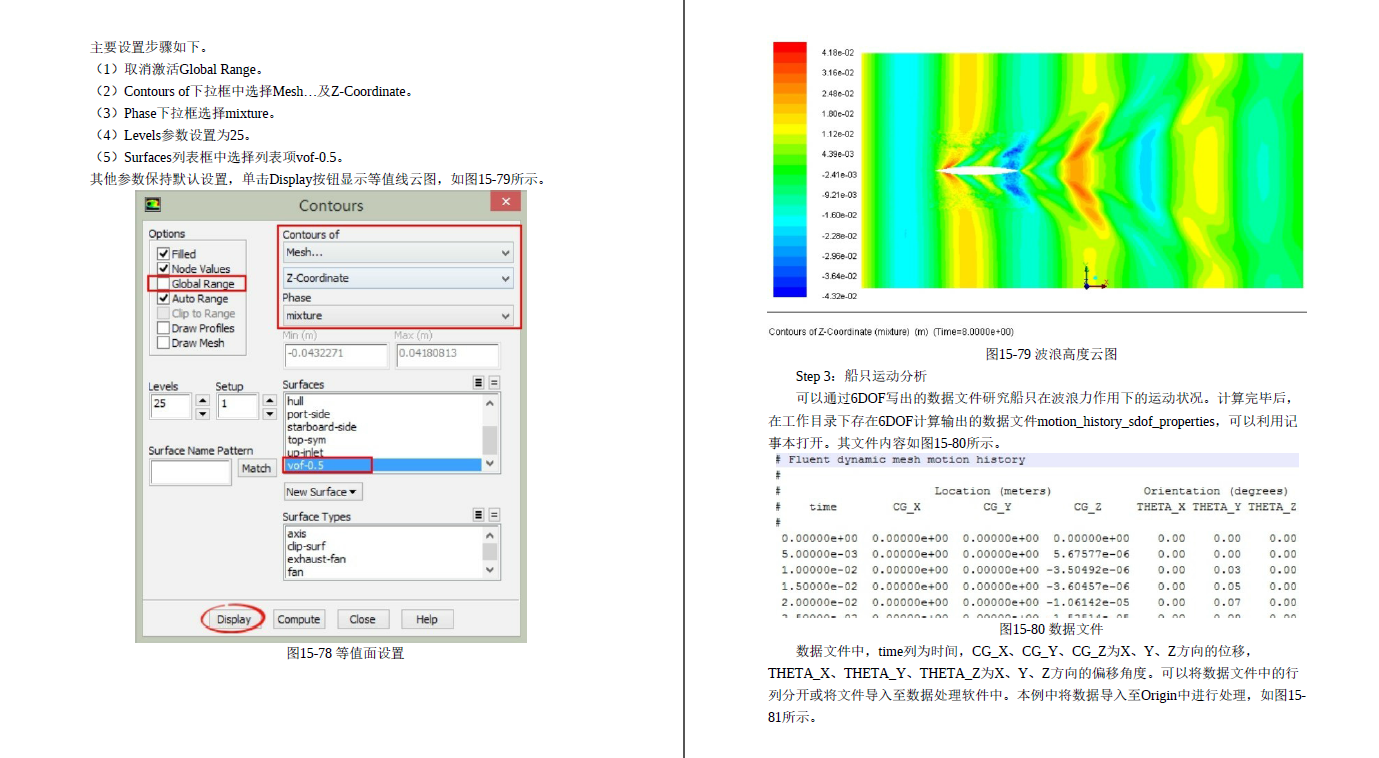Expand the Phase dropdown showing mixture

click(x=396, y=315)
